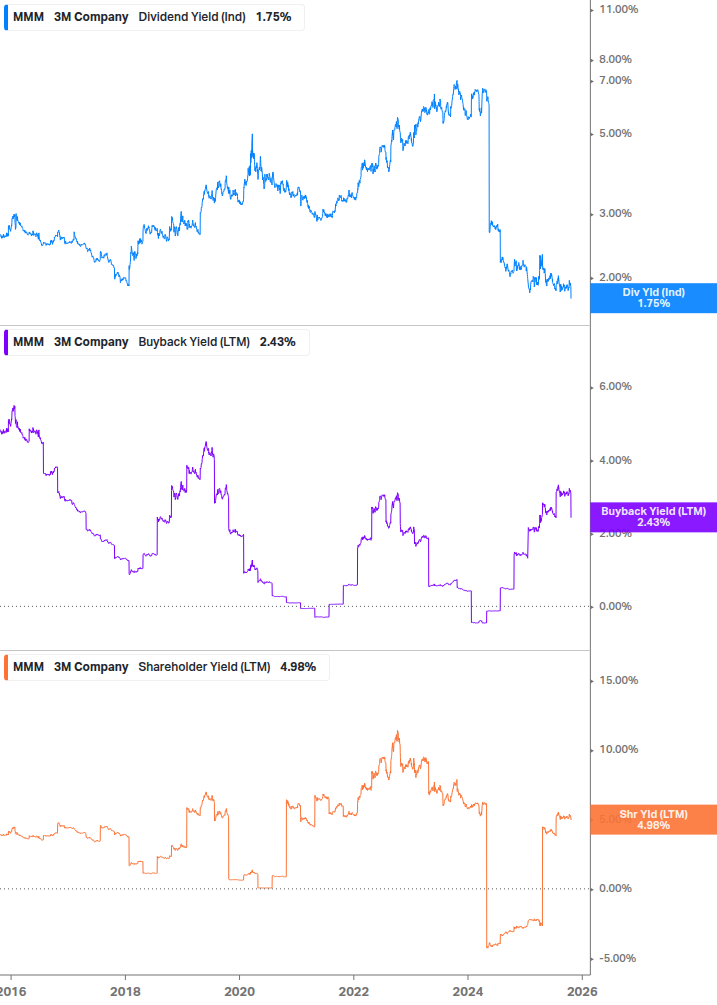Click the 1.75% value in Dividend Yield legend

[273, 17]
